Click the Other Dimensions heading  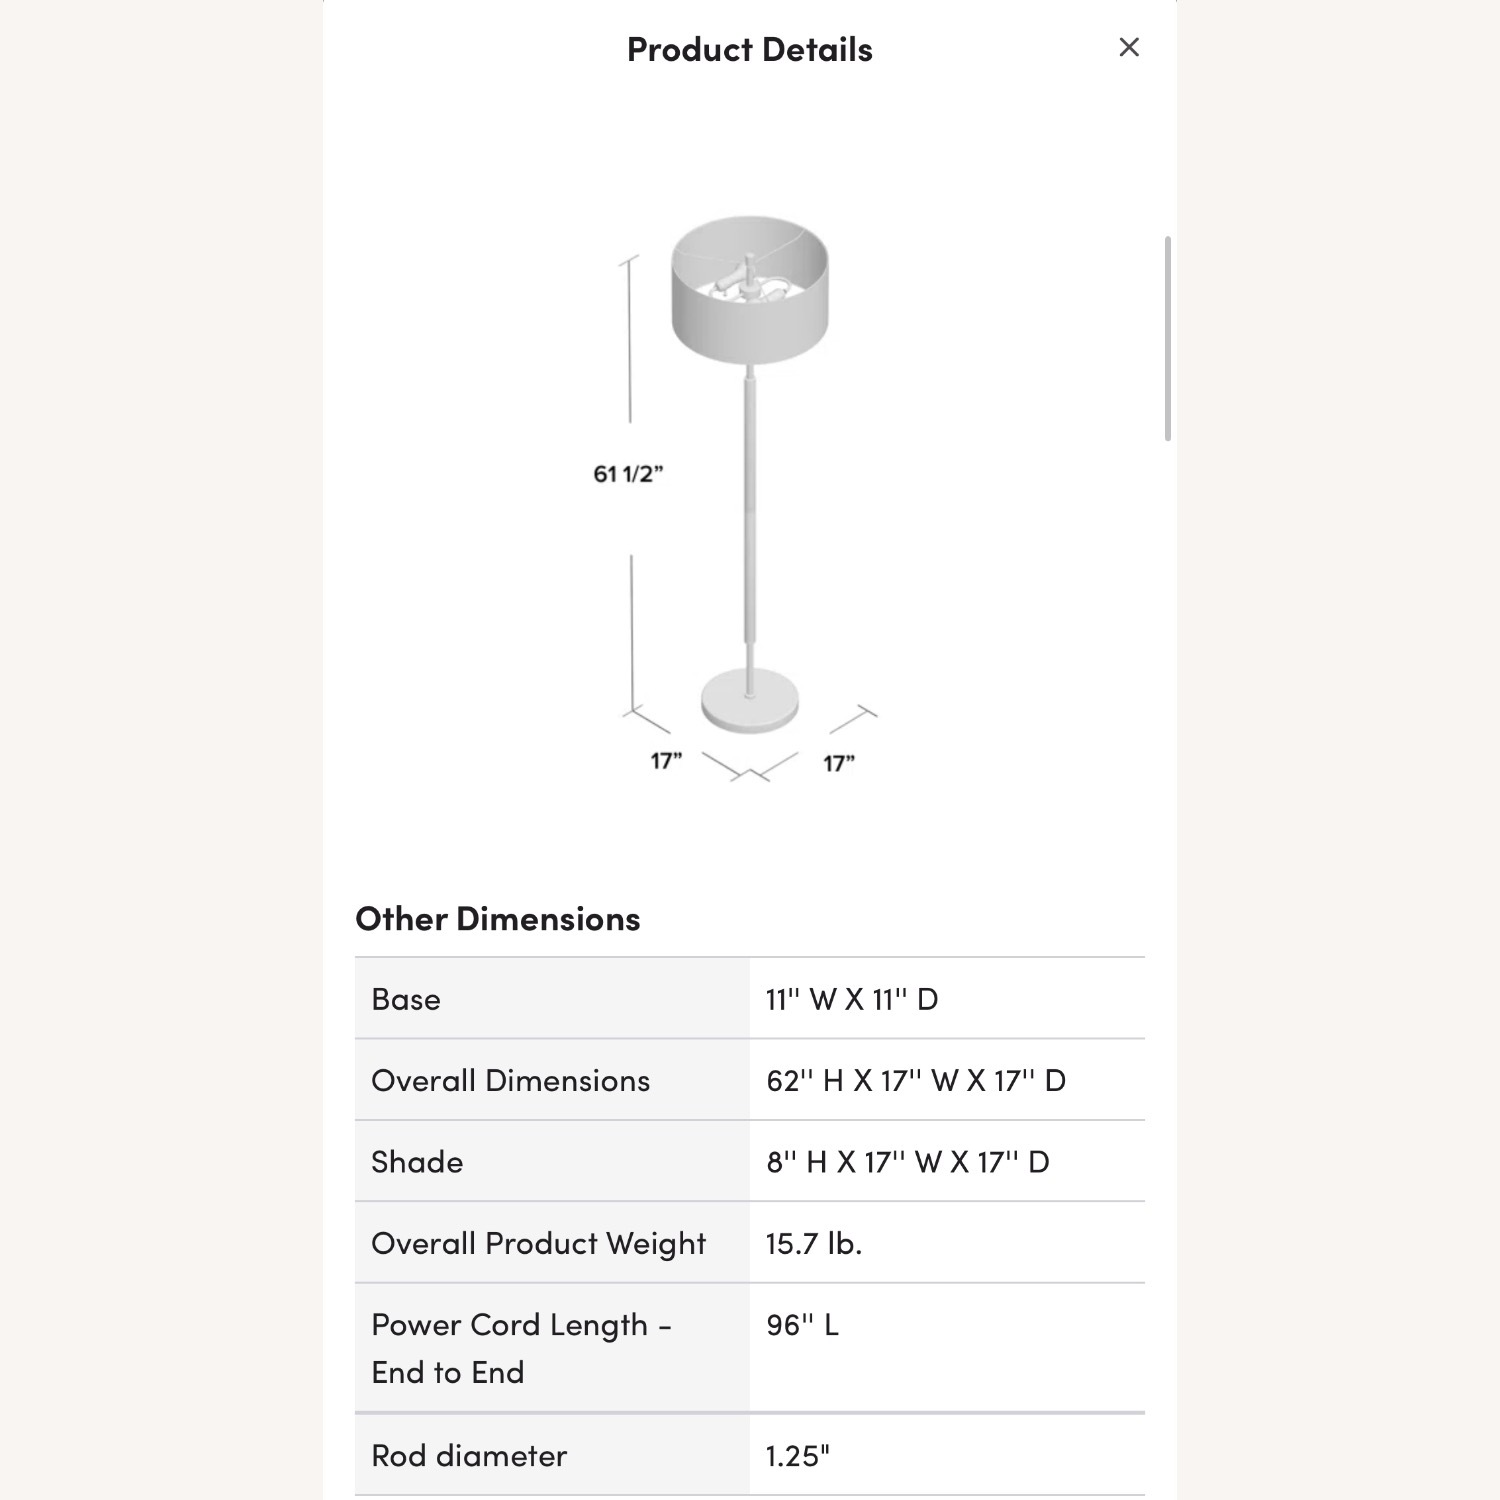coord(497,918)
